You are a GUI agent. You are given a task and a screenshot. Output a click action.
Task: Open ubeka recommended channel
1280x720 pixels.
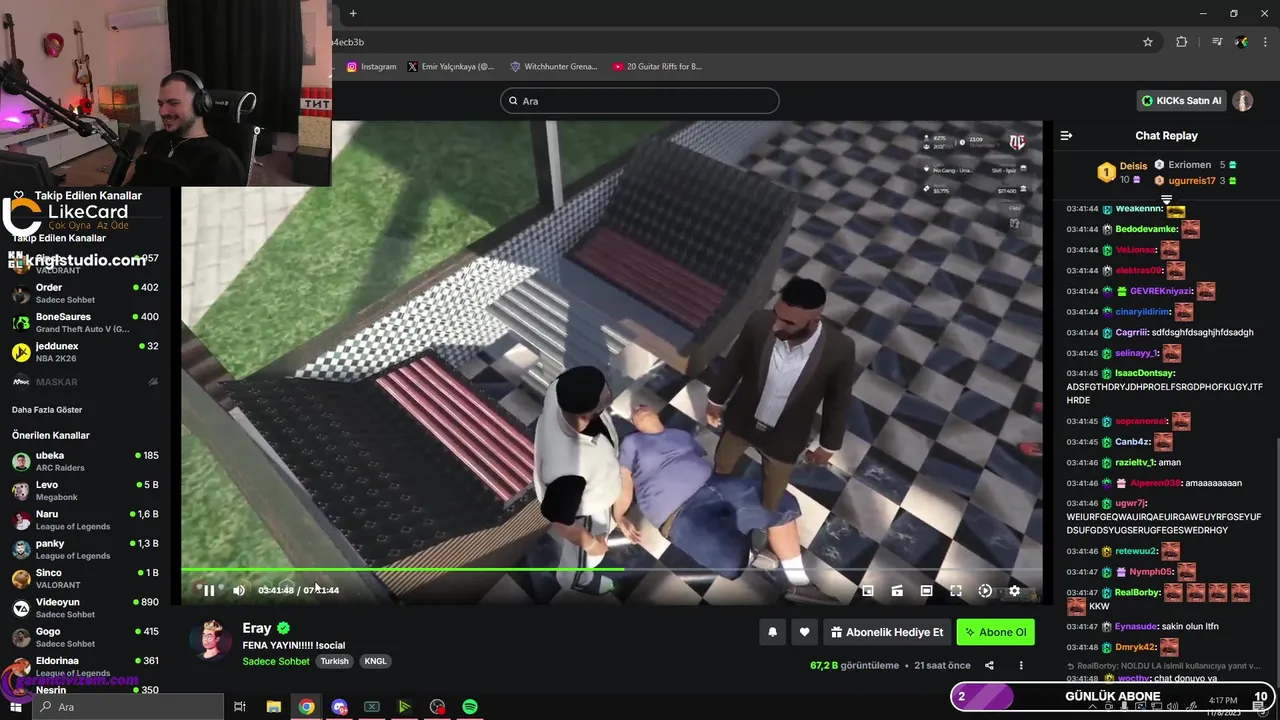point(85,461)
